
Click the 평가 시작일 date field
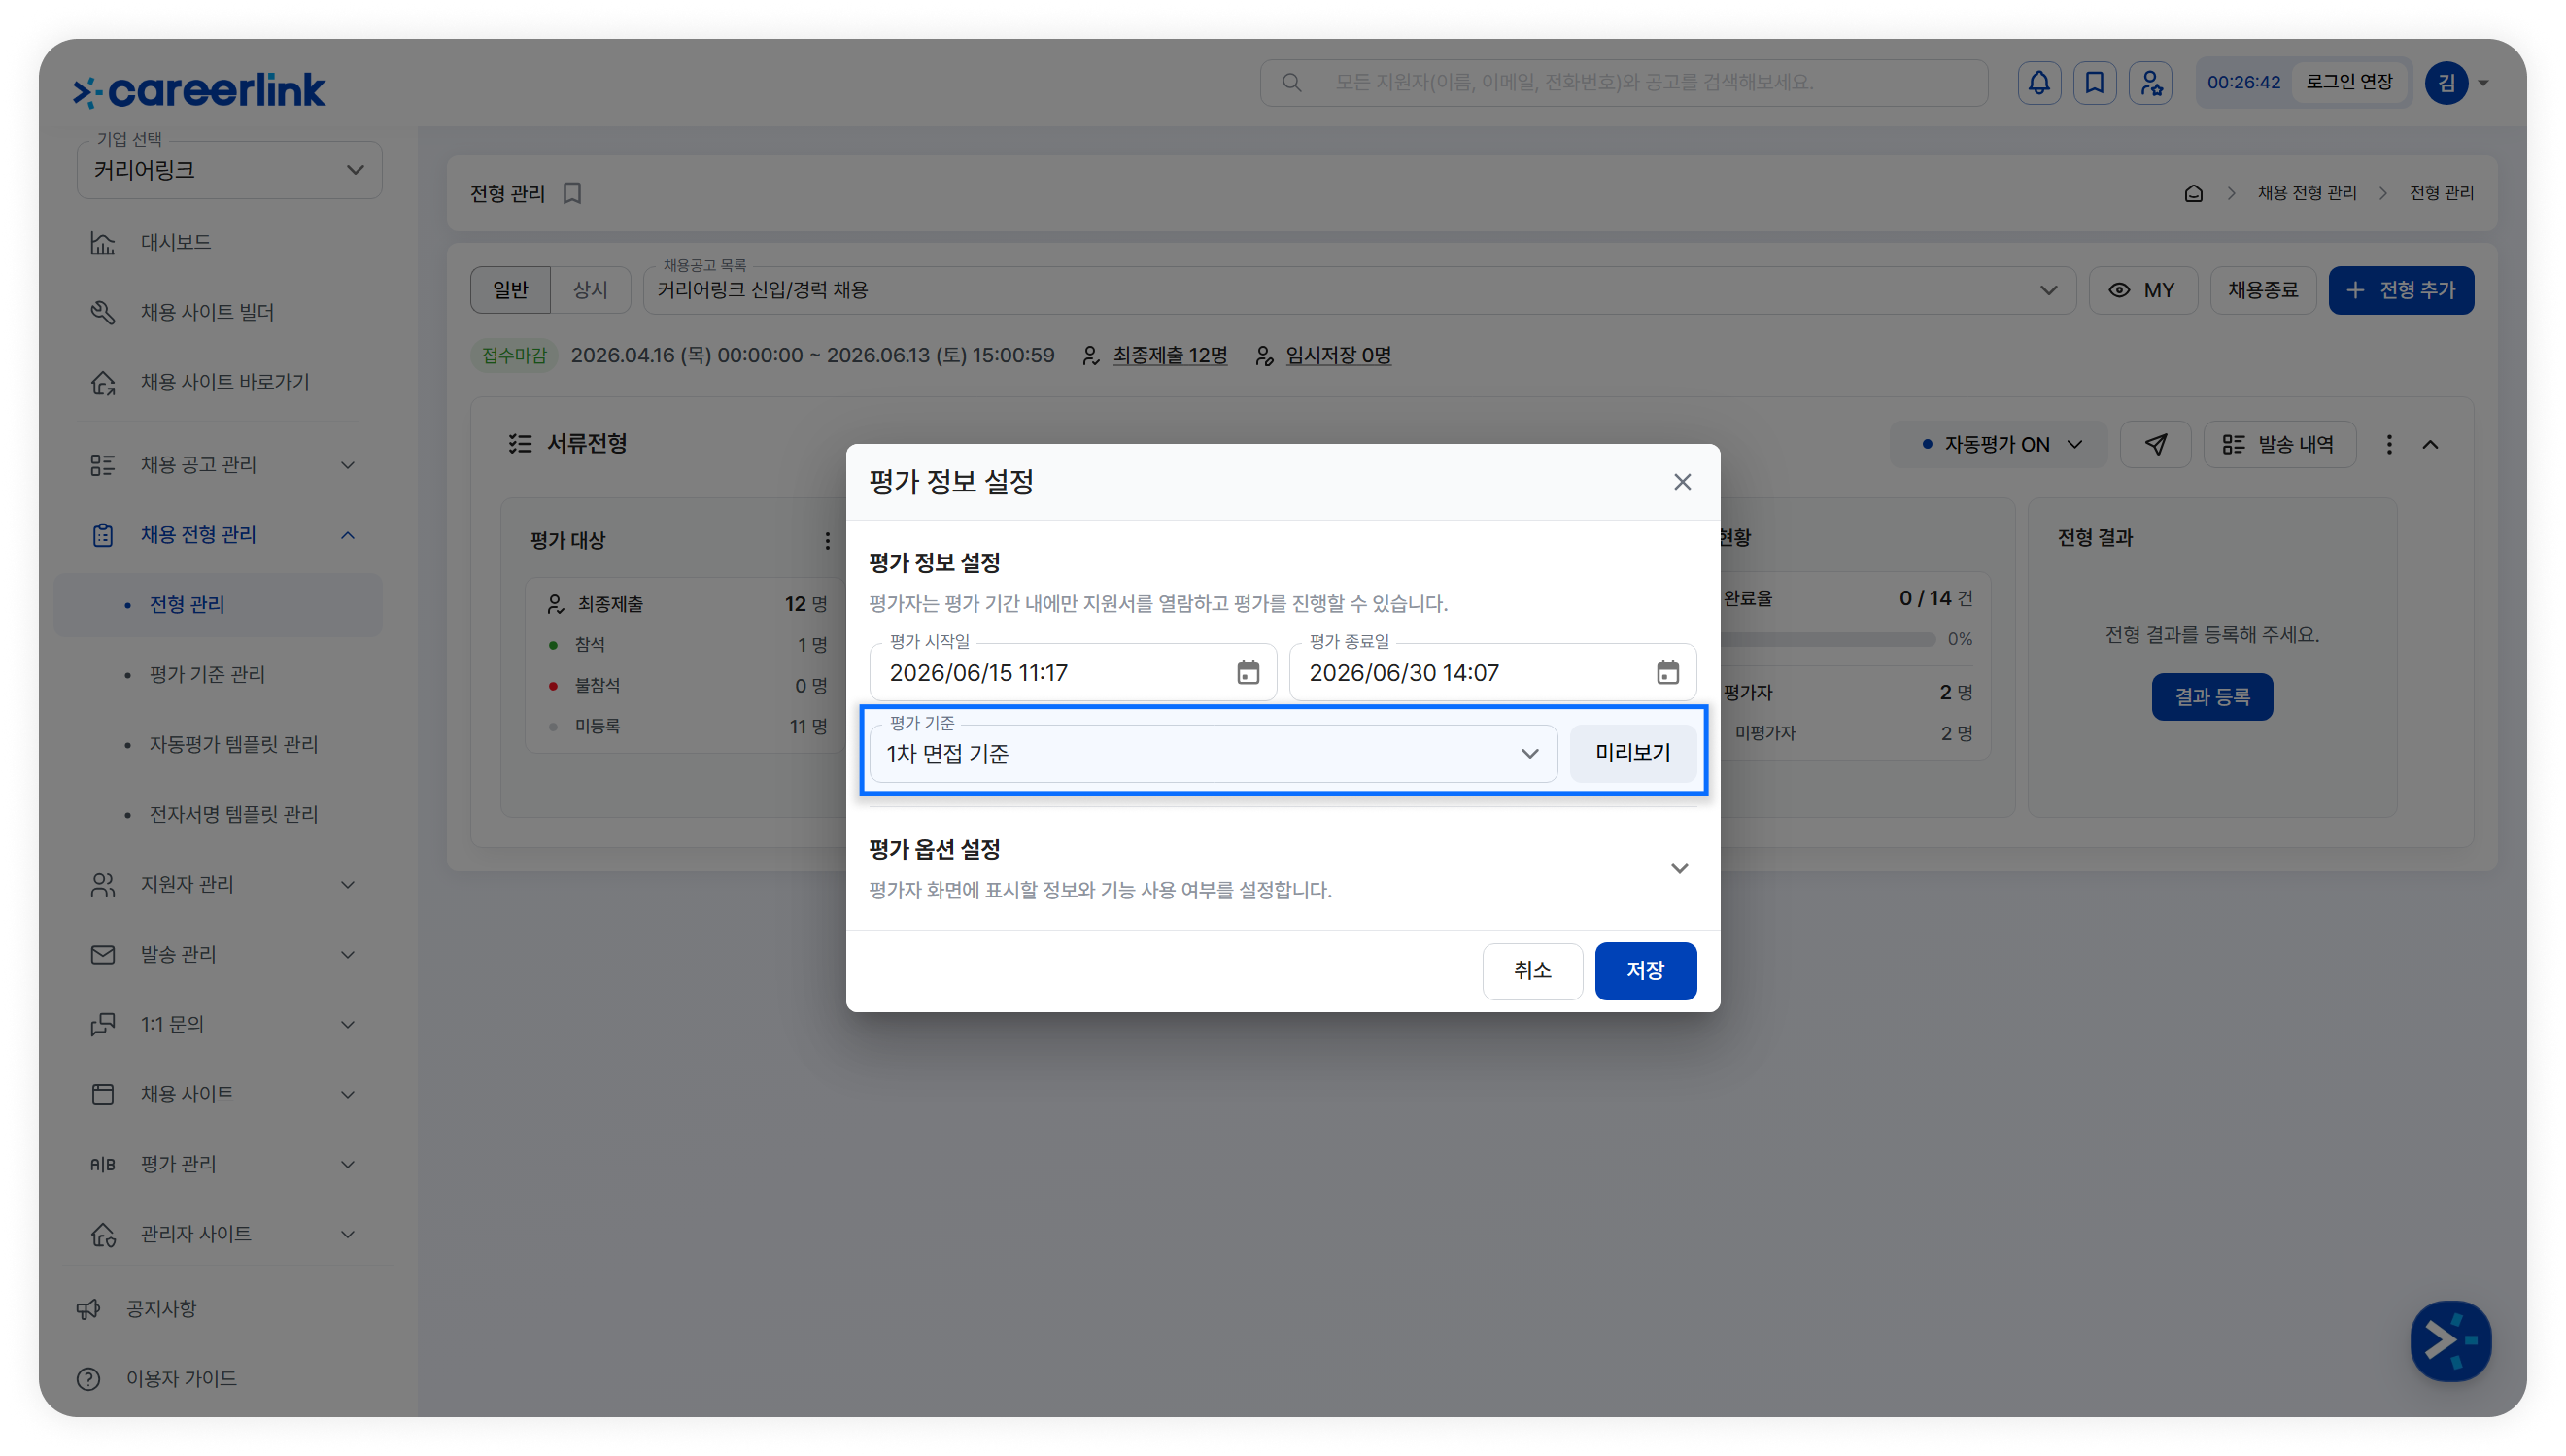click(1072, 672)
